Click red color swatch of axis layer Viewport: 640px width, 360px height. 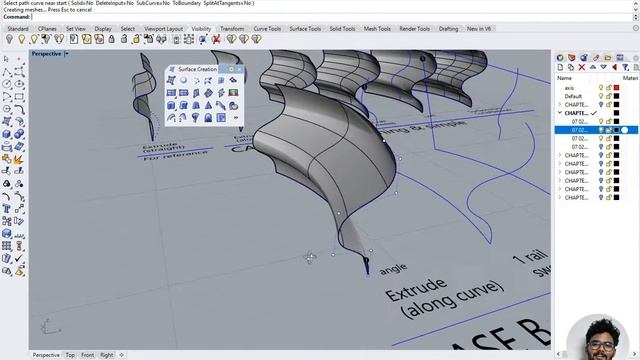pos(616,88)
